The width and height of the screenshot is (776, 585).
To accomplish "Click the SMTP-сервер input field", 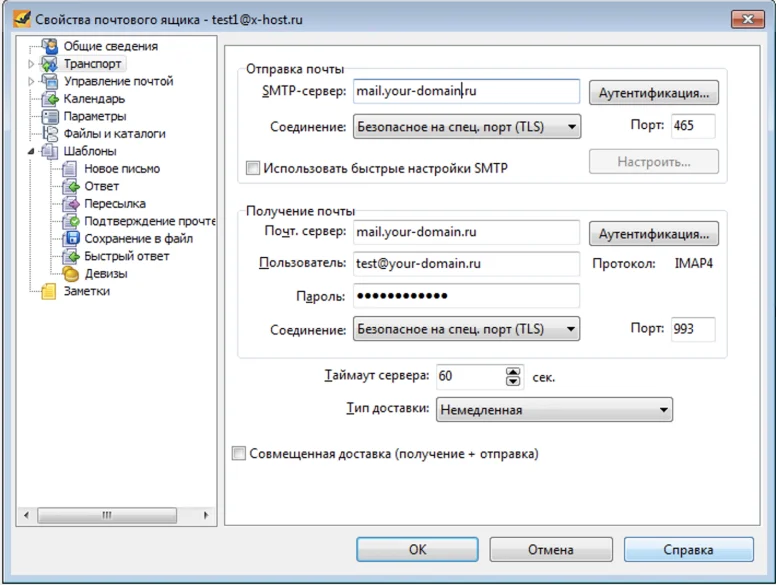I will click(466, 91).
